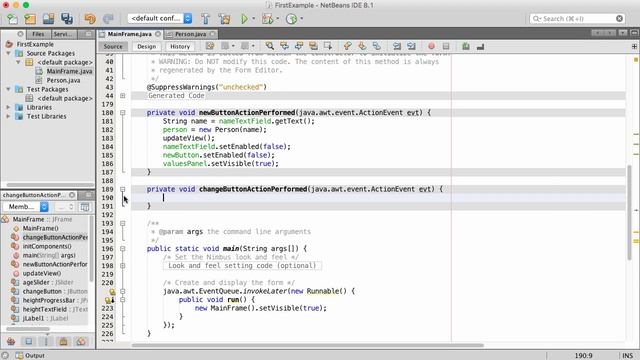Switch to Design view
Viewport: 640px width, 360px height.
tap(147, 47)
